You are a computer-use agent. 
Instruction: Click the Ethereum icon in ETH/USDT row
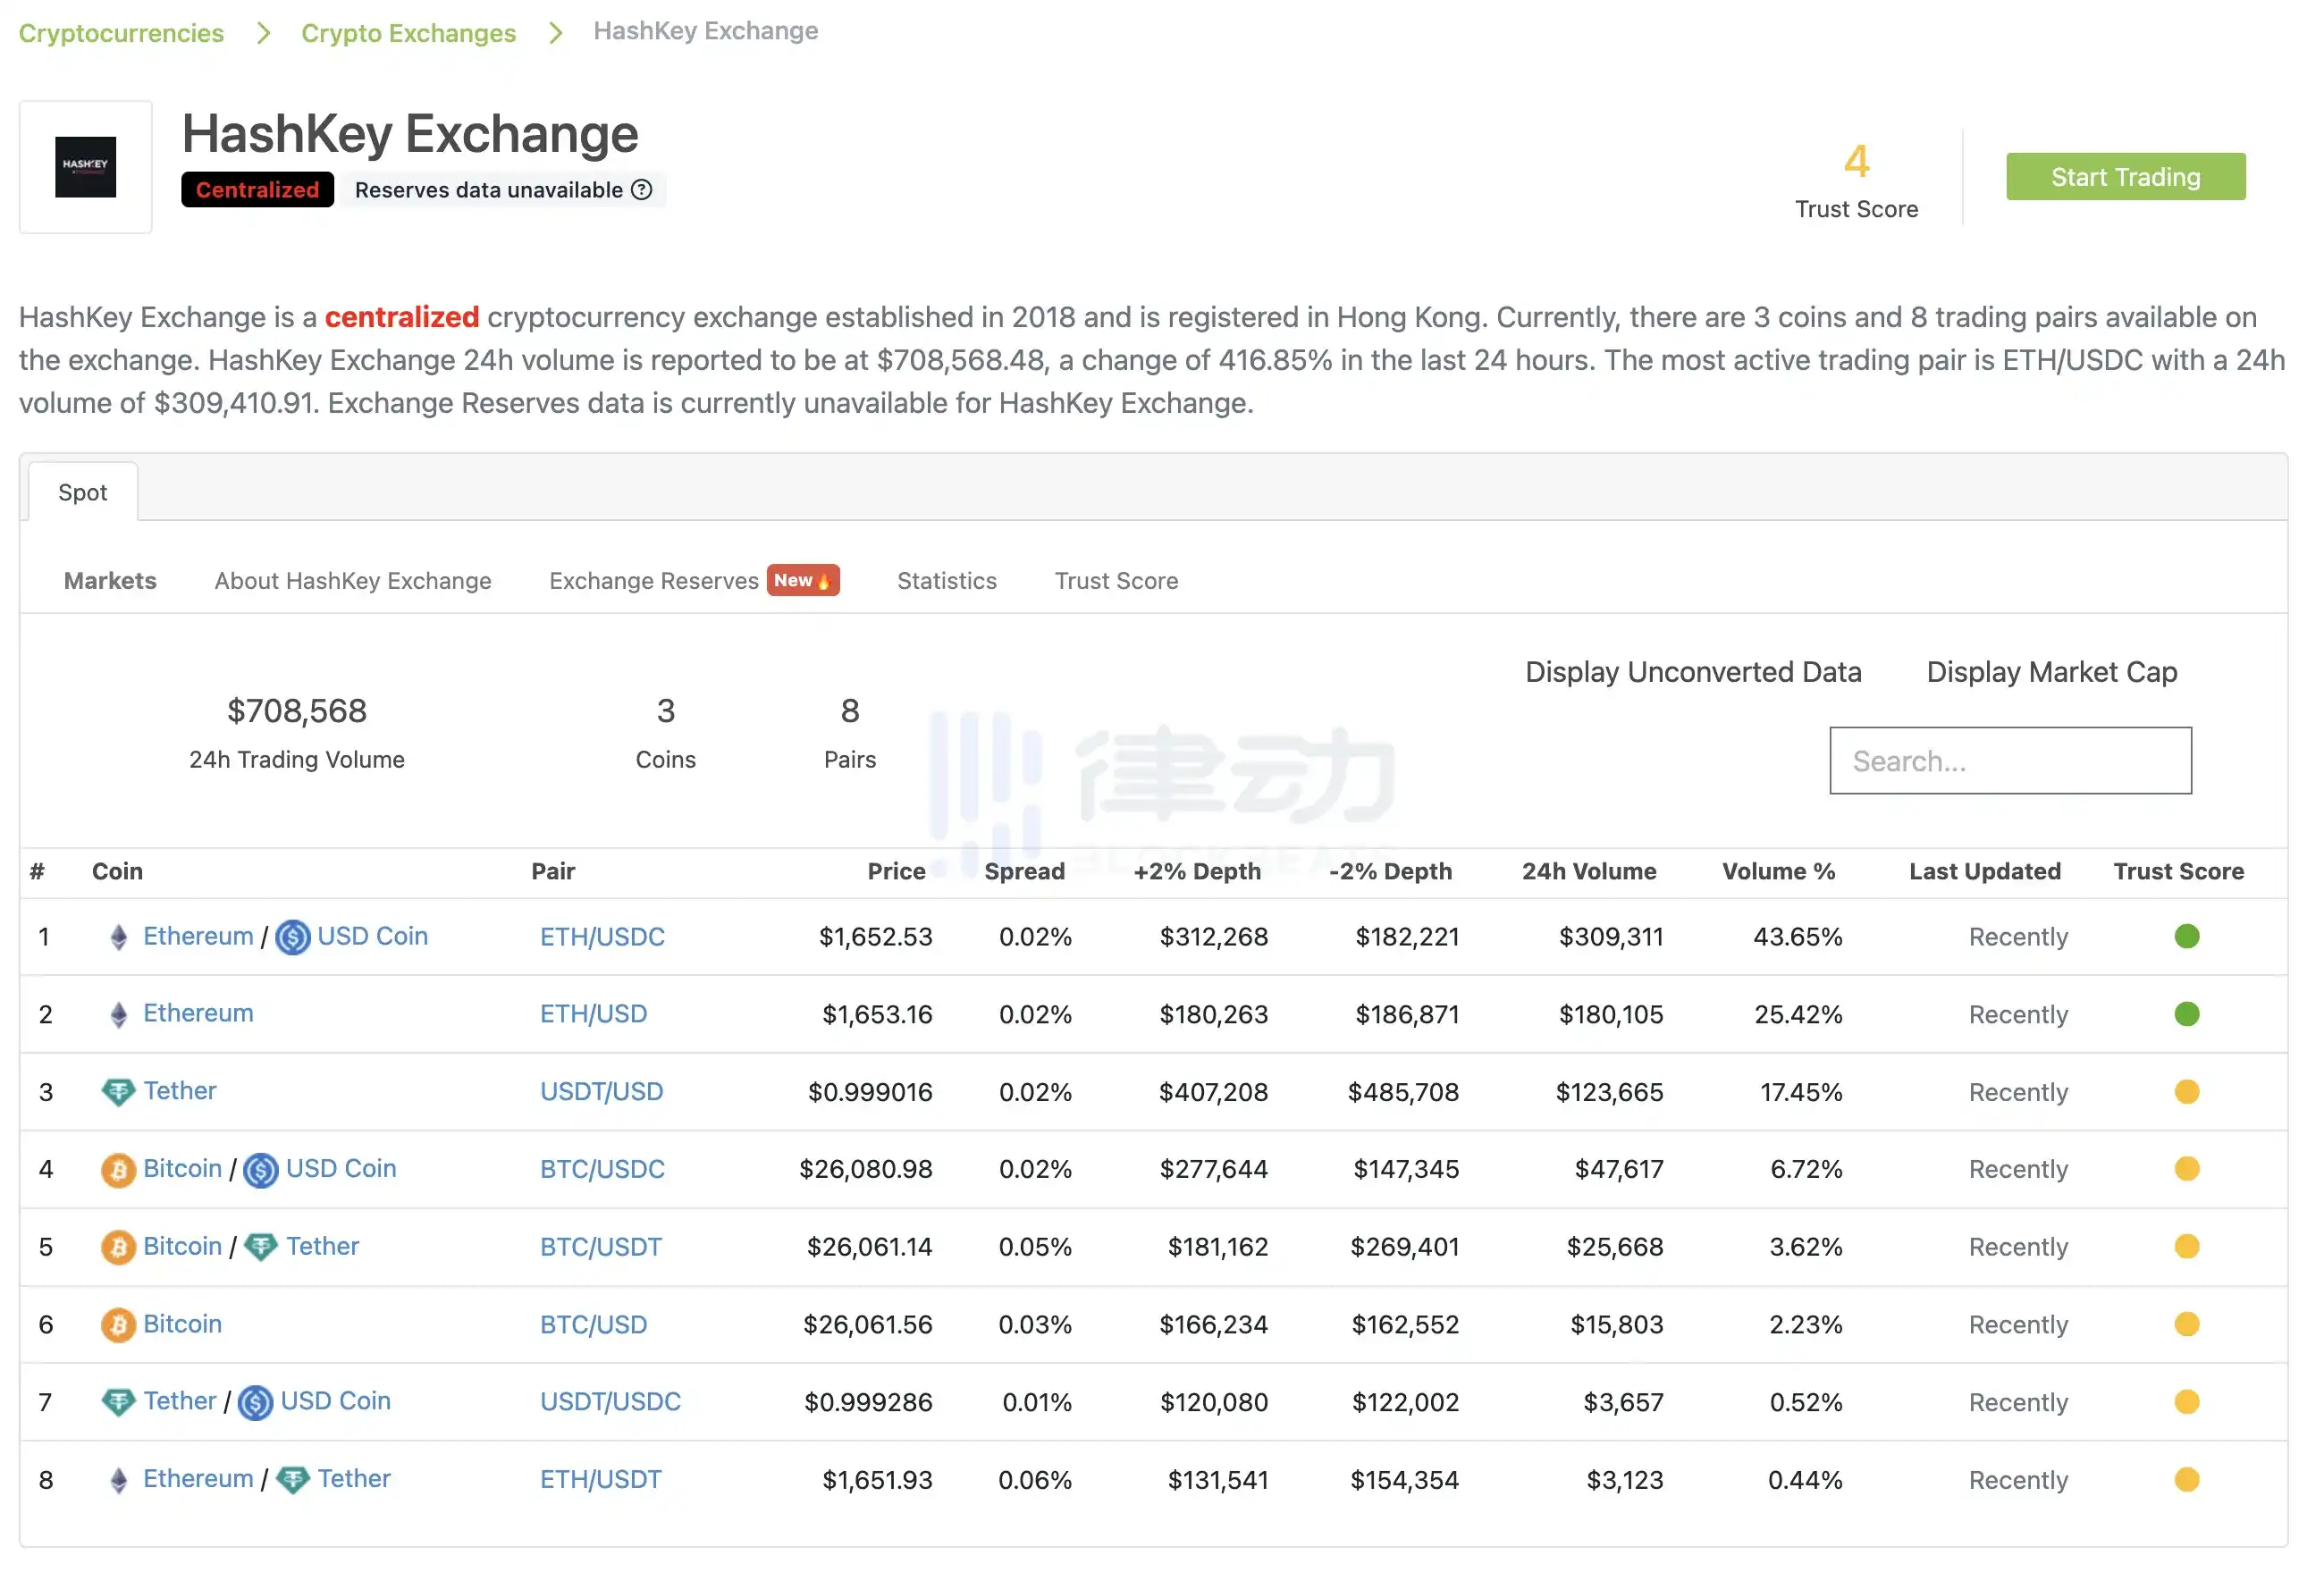tap(119, 1480)
